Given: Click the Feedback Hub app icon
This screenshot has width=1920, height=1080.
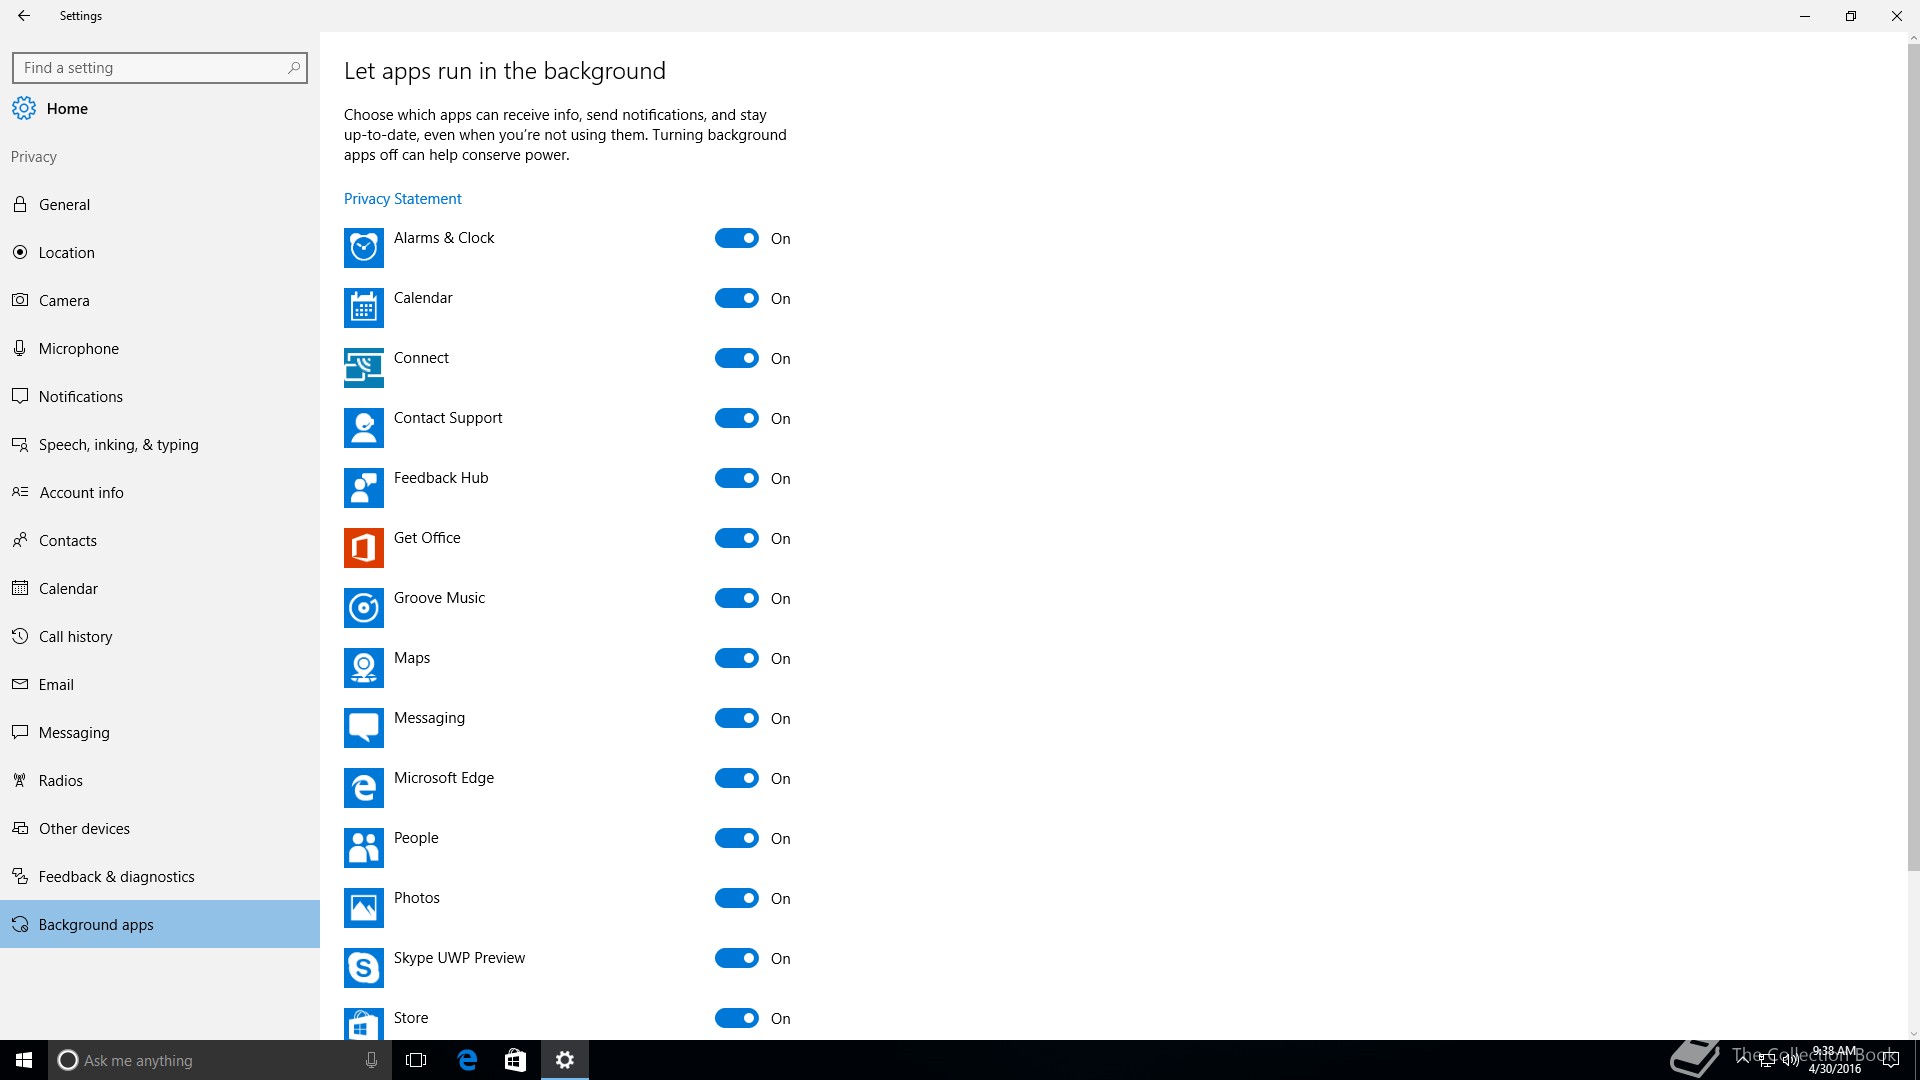Looking at the screenshot, I should click(x=364, y=488).
